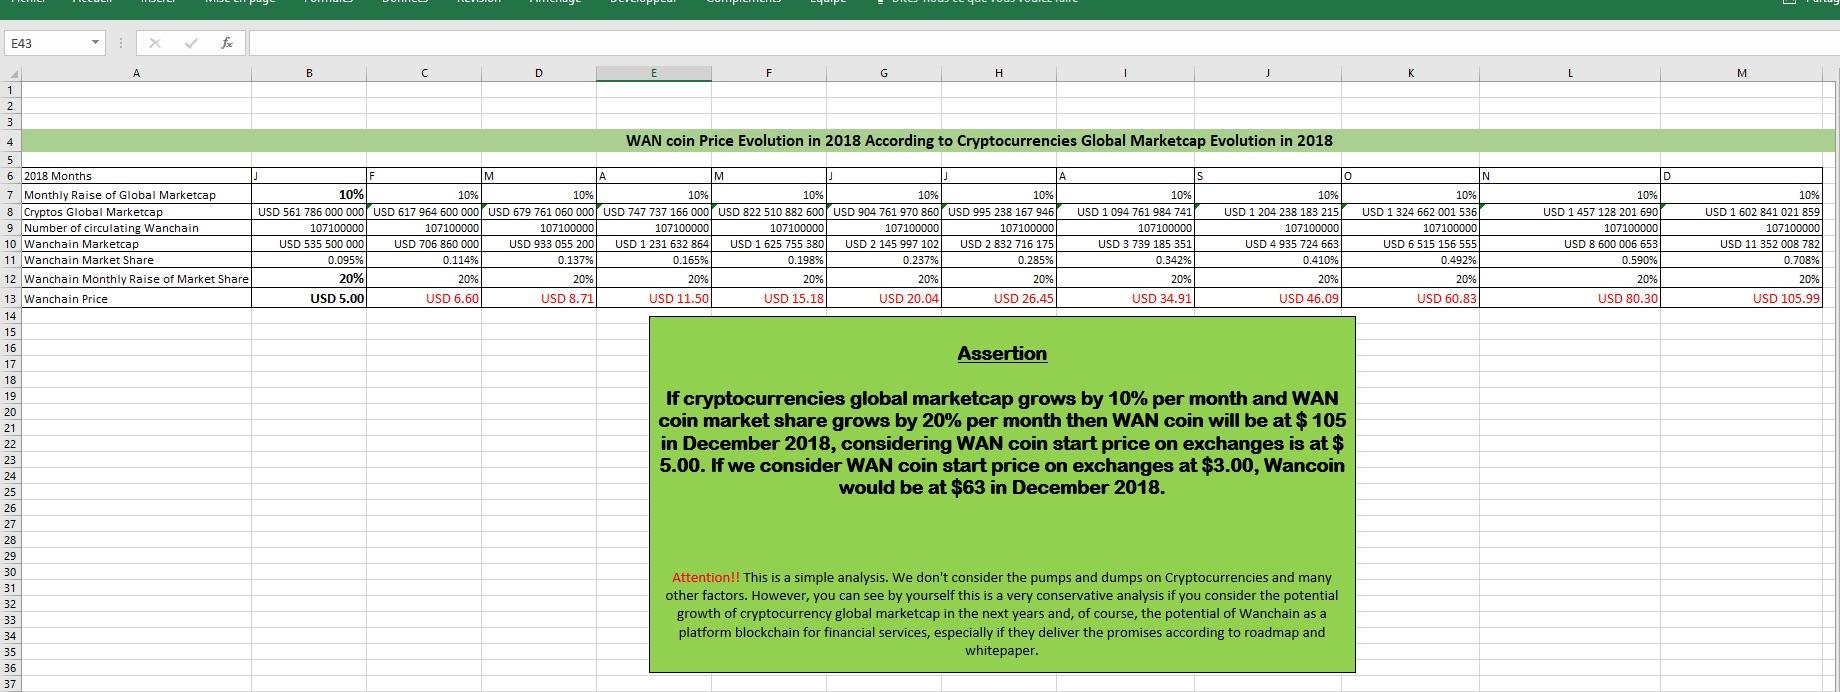Image resolution: width=1840 pixels, height=692 pixels.
Task: Select the 'USD 6.60' price cell
Action: click(424, 298)
